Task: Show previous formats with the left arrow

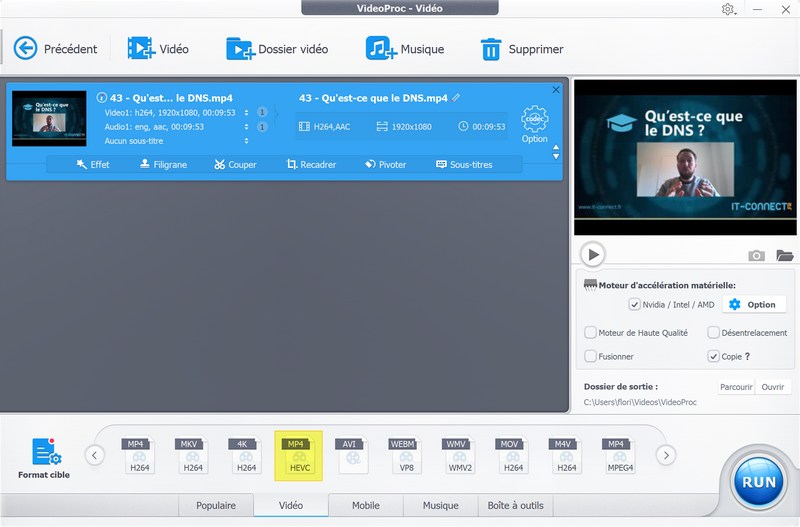Action: point(94,455)
